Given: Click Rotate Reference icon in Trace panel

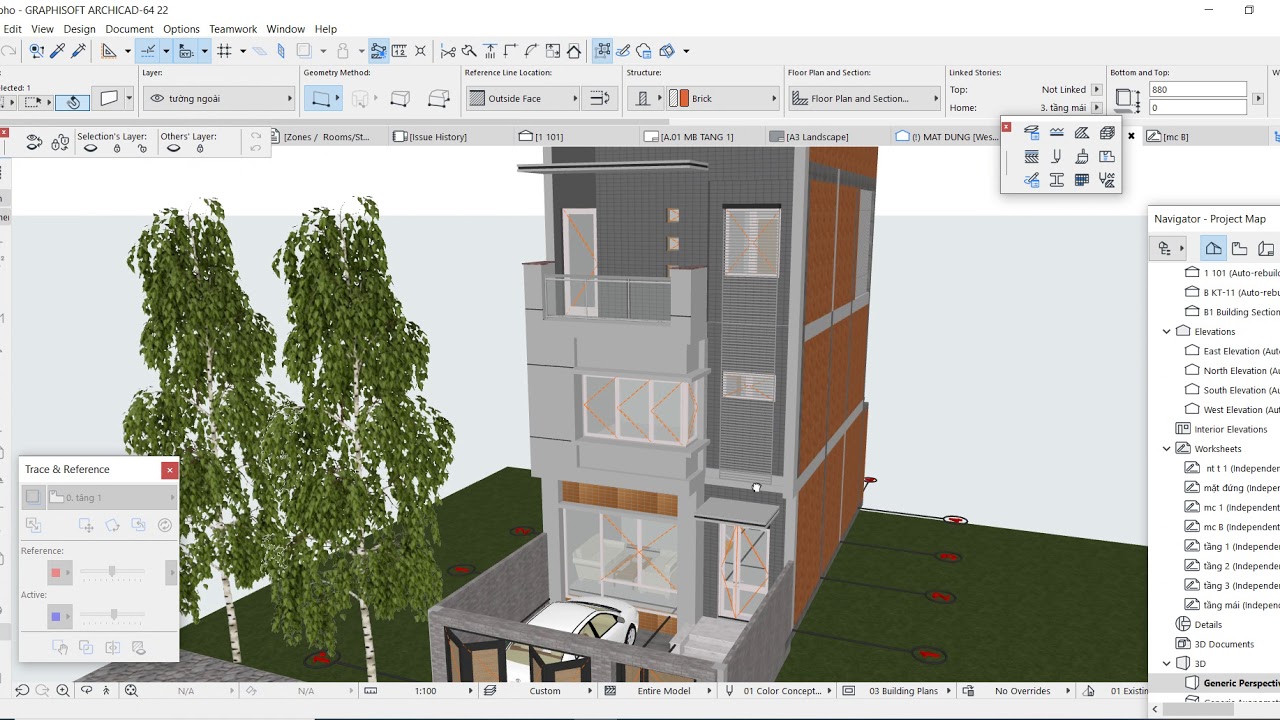Looking at the screenshot, I should pyautogui.click(x=112, y=525).
